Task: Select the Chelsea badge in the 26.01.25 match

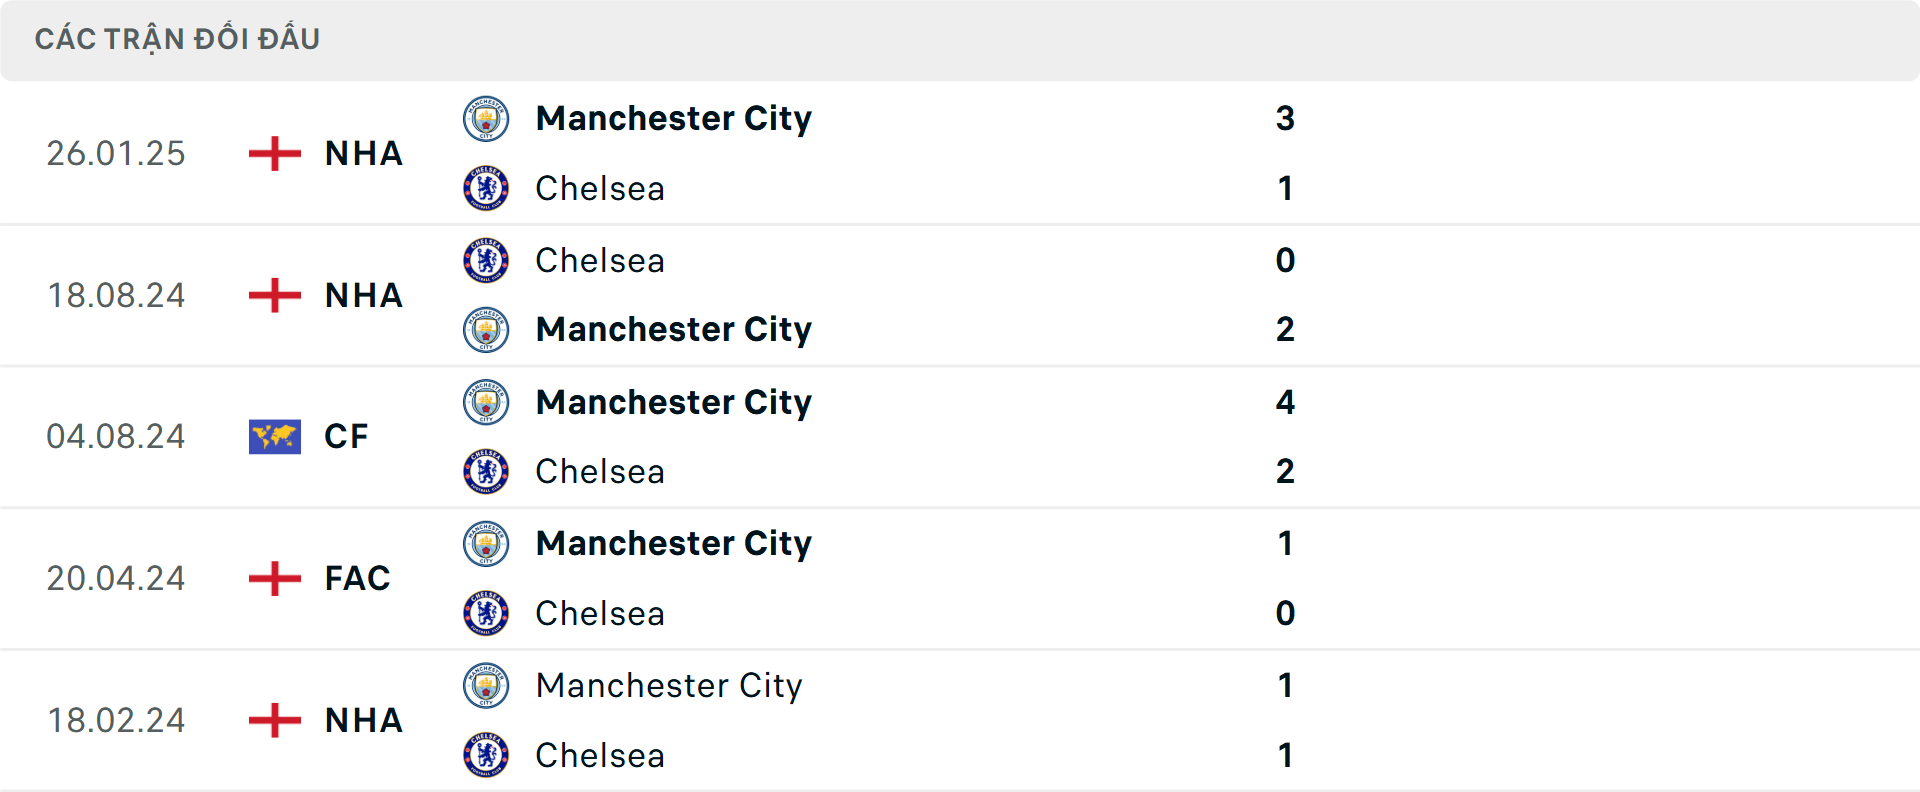Action: 486,188
